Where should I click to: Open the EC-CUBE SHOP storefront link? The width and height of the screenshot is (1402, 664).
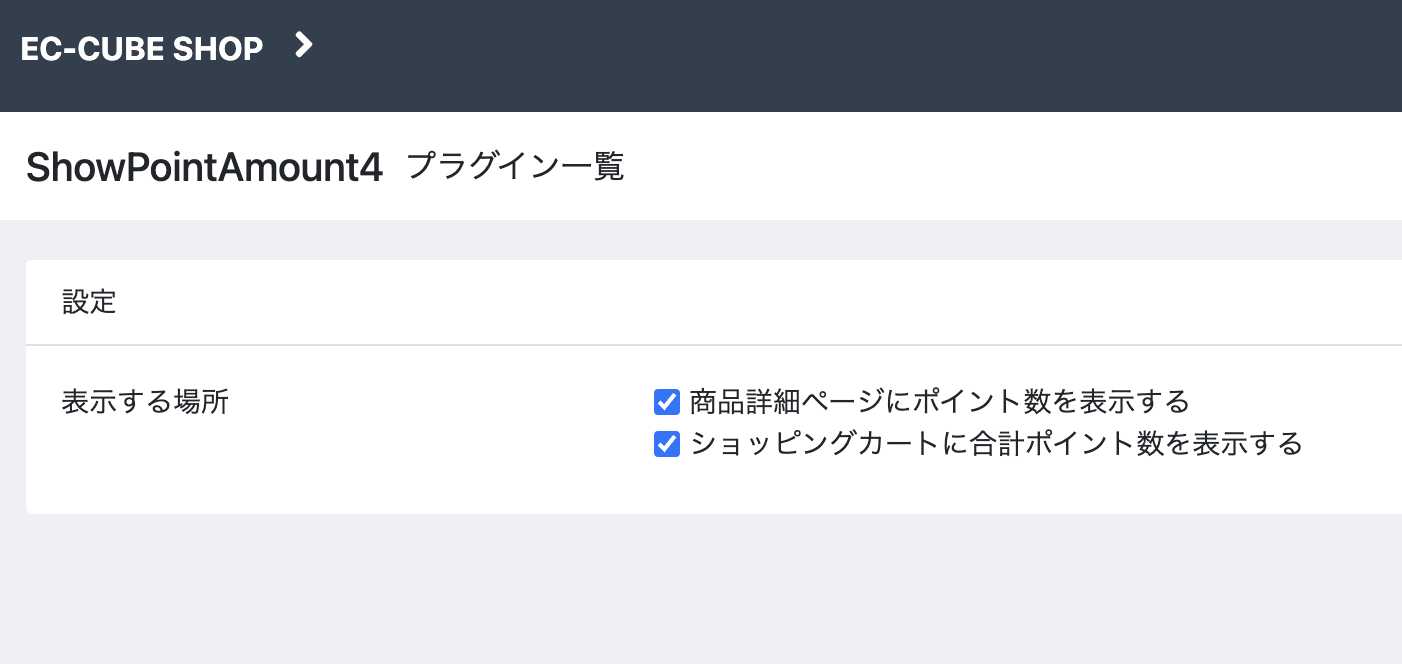coord(141,48)
